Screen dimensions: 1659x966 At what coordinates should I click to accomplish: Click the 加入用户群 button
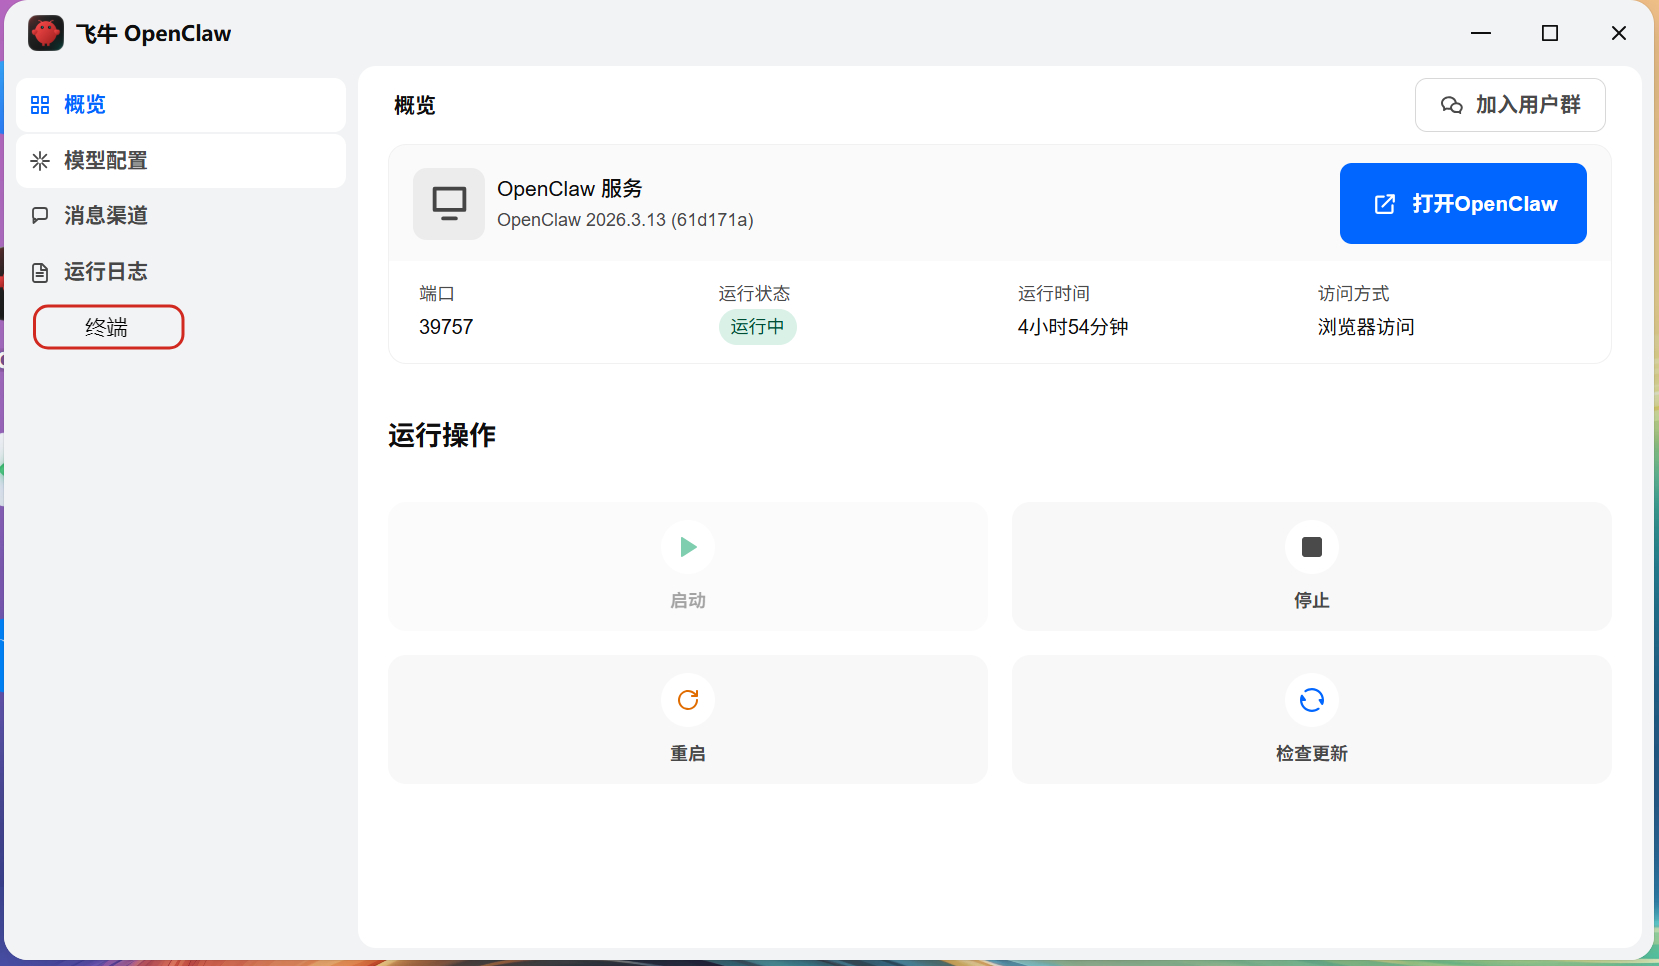point(1510,105)
